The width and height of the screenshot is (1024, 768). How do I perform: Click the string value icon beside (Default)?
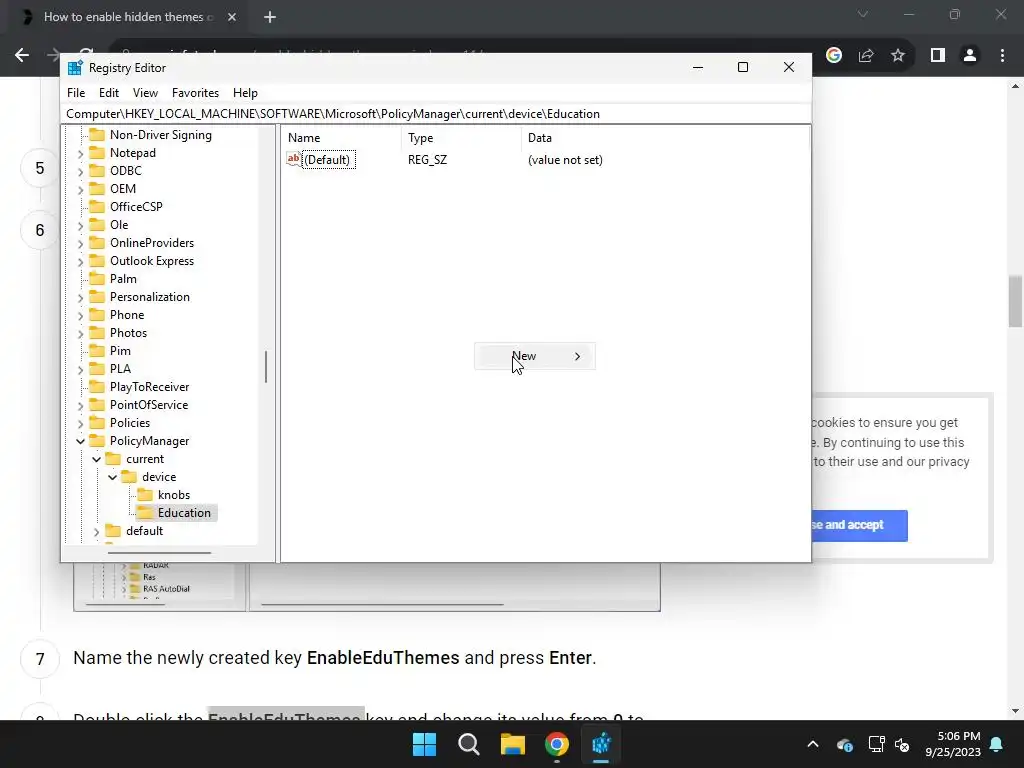[294, 159]
